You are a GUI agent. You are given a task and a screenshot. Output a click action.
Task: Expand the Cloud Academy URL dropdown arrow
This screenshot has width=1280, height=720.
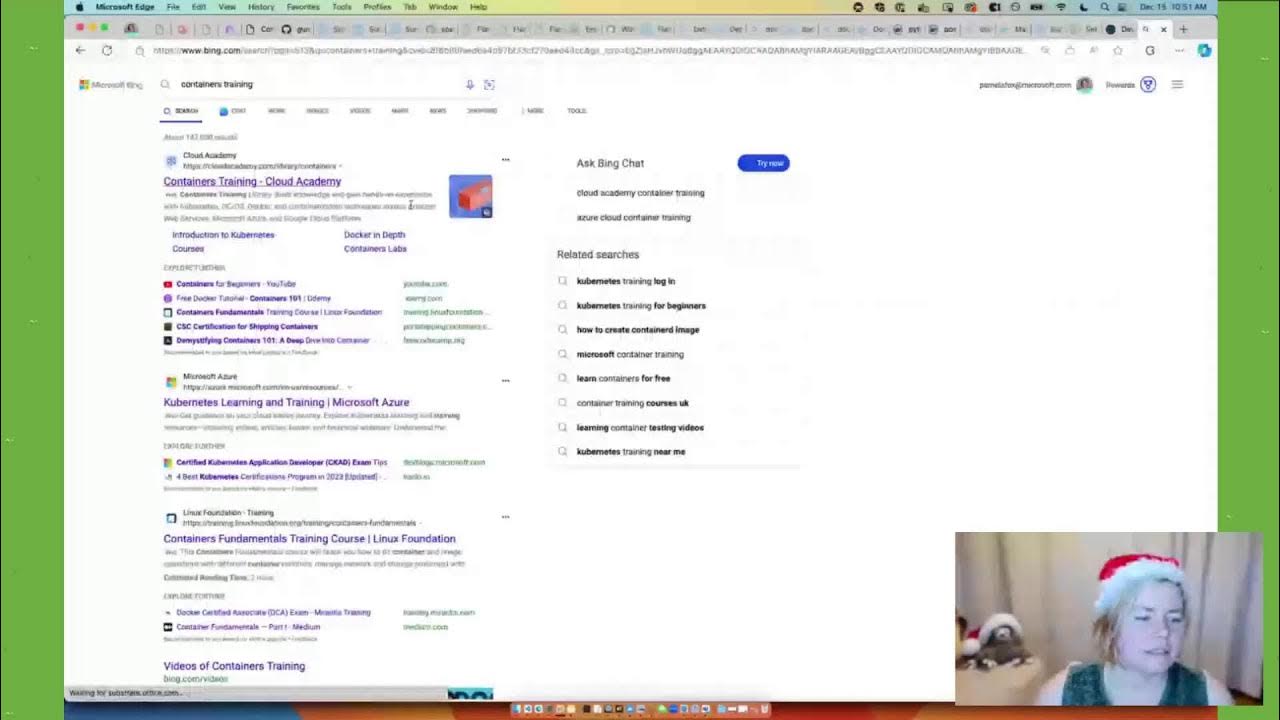pos(340,166)
